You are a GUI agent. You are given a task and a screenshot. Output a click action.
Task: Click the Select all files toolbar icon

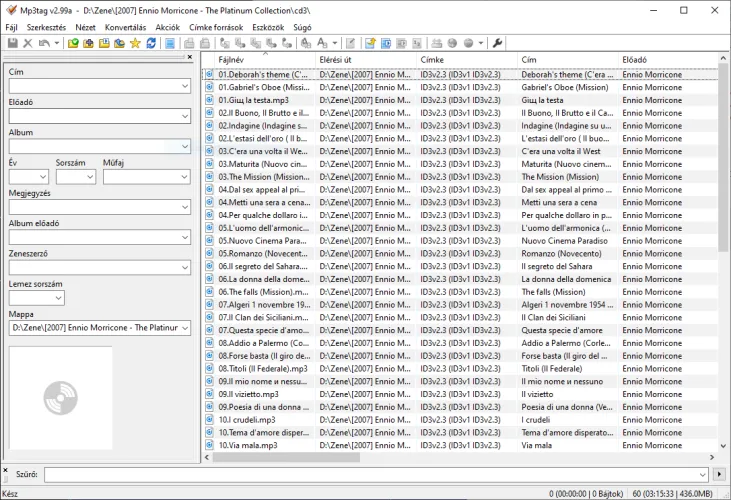pyautogui.click(x=171, y=43)
